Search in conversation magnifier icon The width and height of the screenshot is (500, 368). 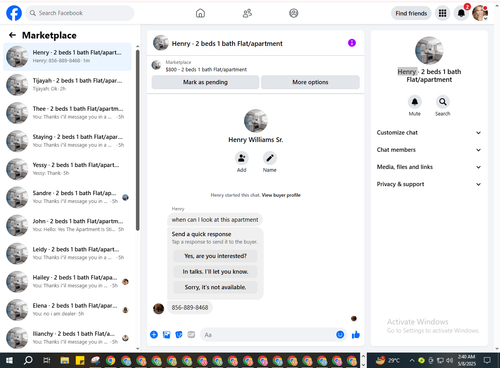click(x=443, y=102)
